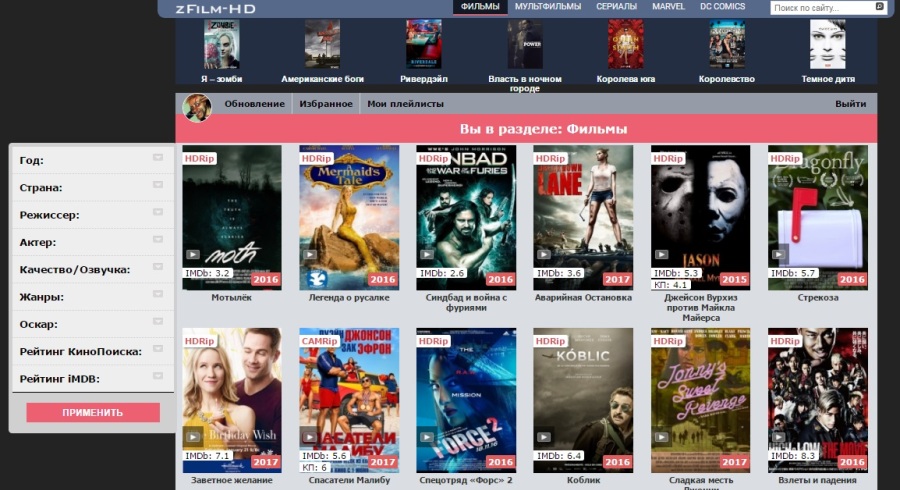Click the play icon on Спецотряд «Форс» 2 poster

coord(427,437)
